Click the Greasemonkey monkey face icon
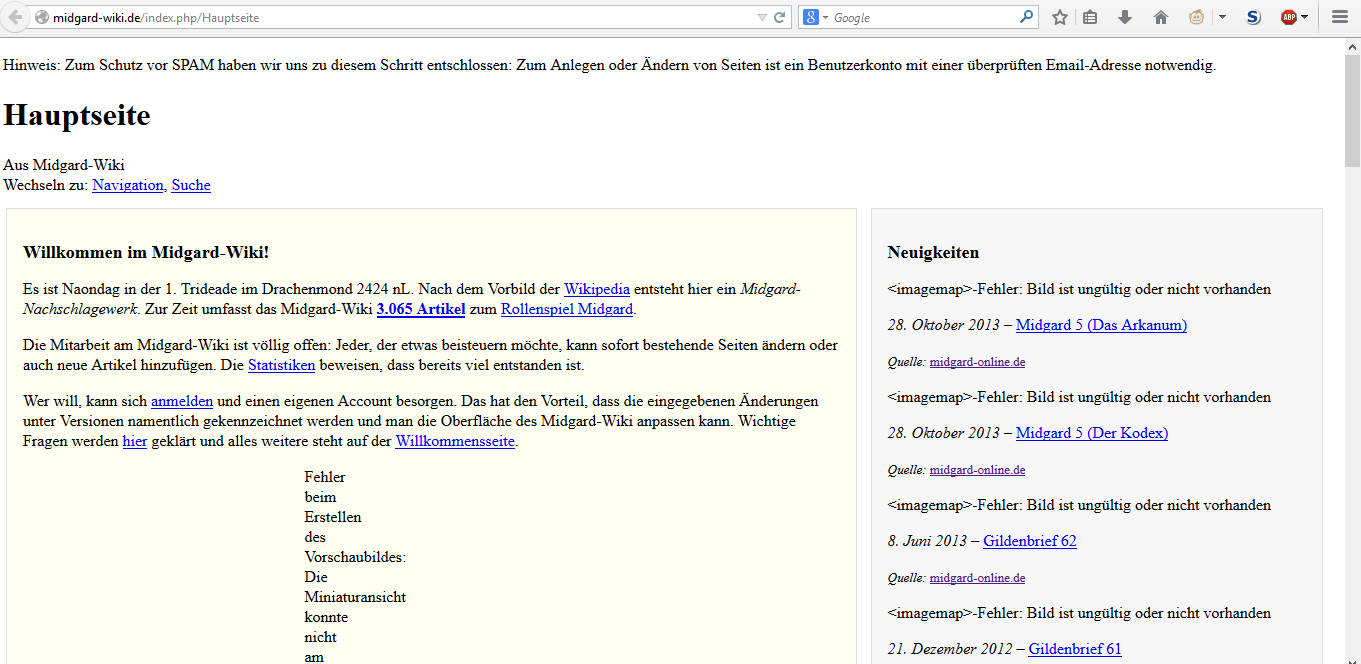Image resolution: width=1361 pixels, height=664 pixels. (1196, 17)
